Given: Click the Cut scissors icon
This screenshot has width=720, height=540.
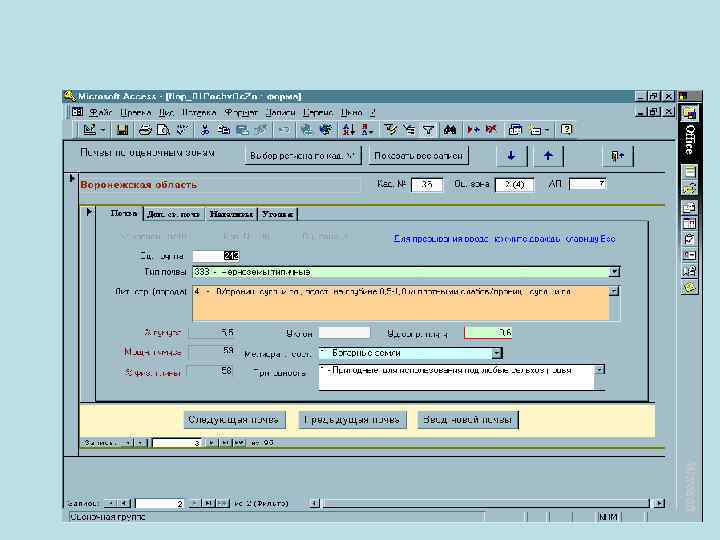Looking at the screenshot, I should click(x=205, y=130).
